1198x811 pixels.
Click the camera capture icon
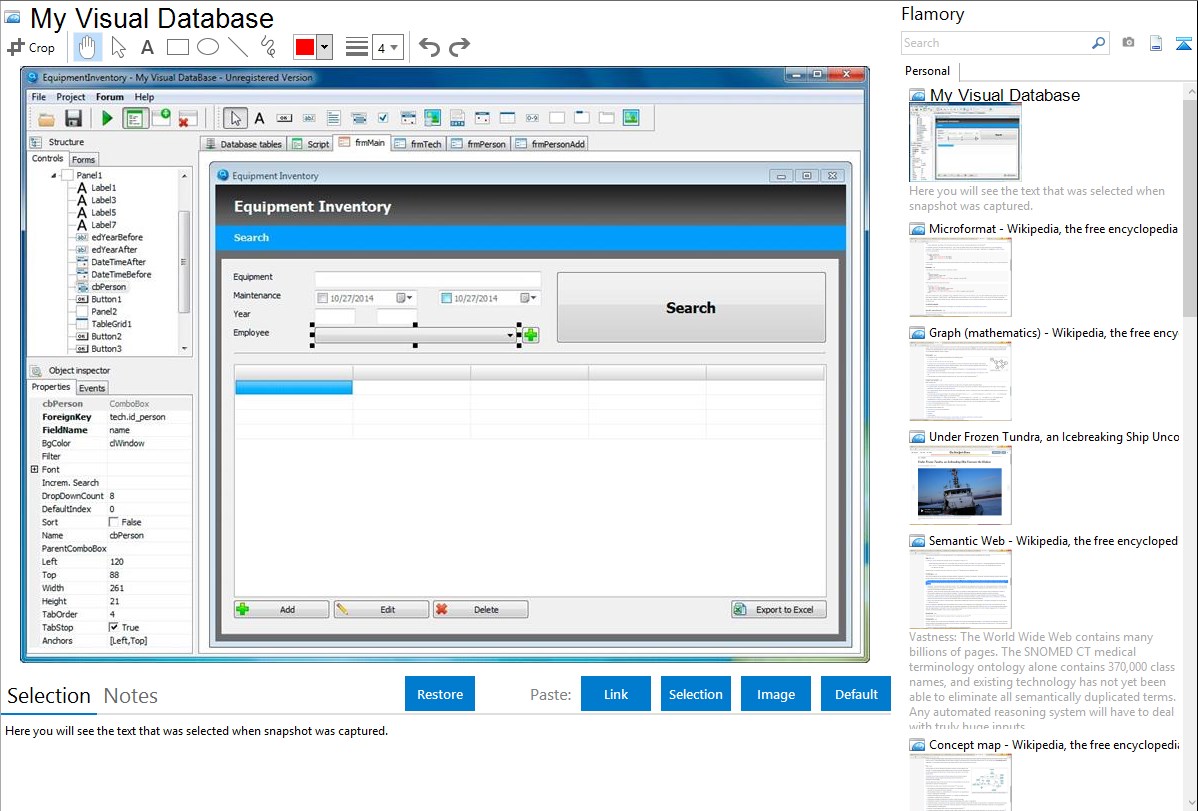tap(1128, 43)
